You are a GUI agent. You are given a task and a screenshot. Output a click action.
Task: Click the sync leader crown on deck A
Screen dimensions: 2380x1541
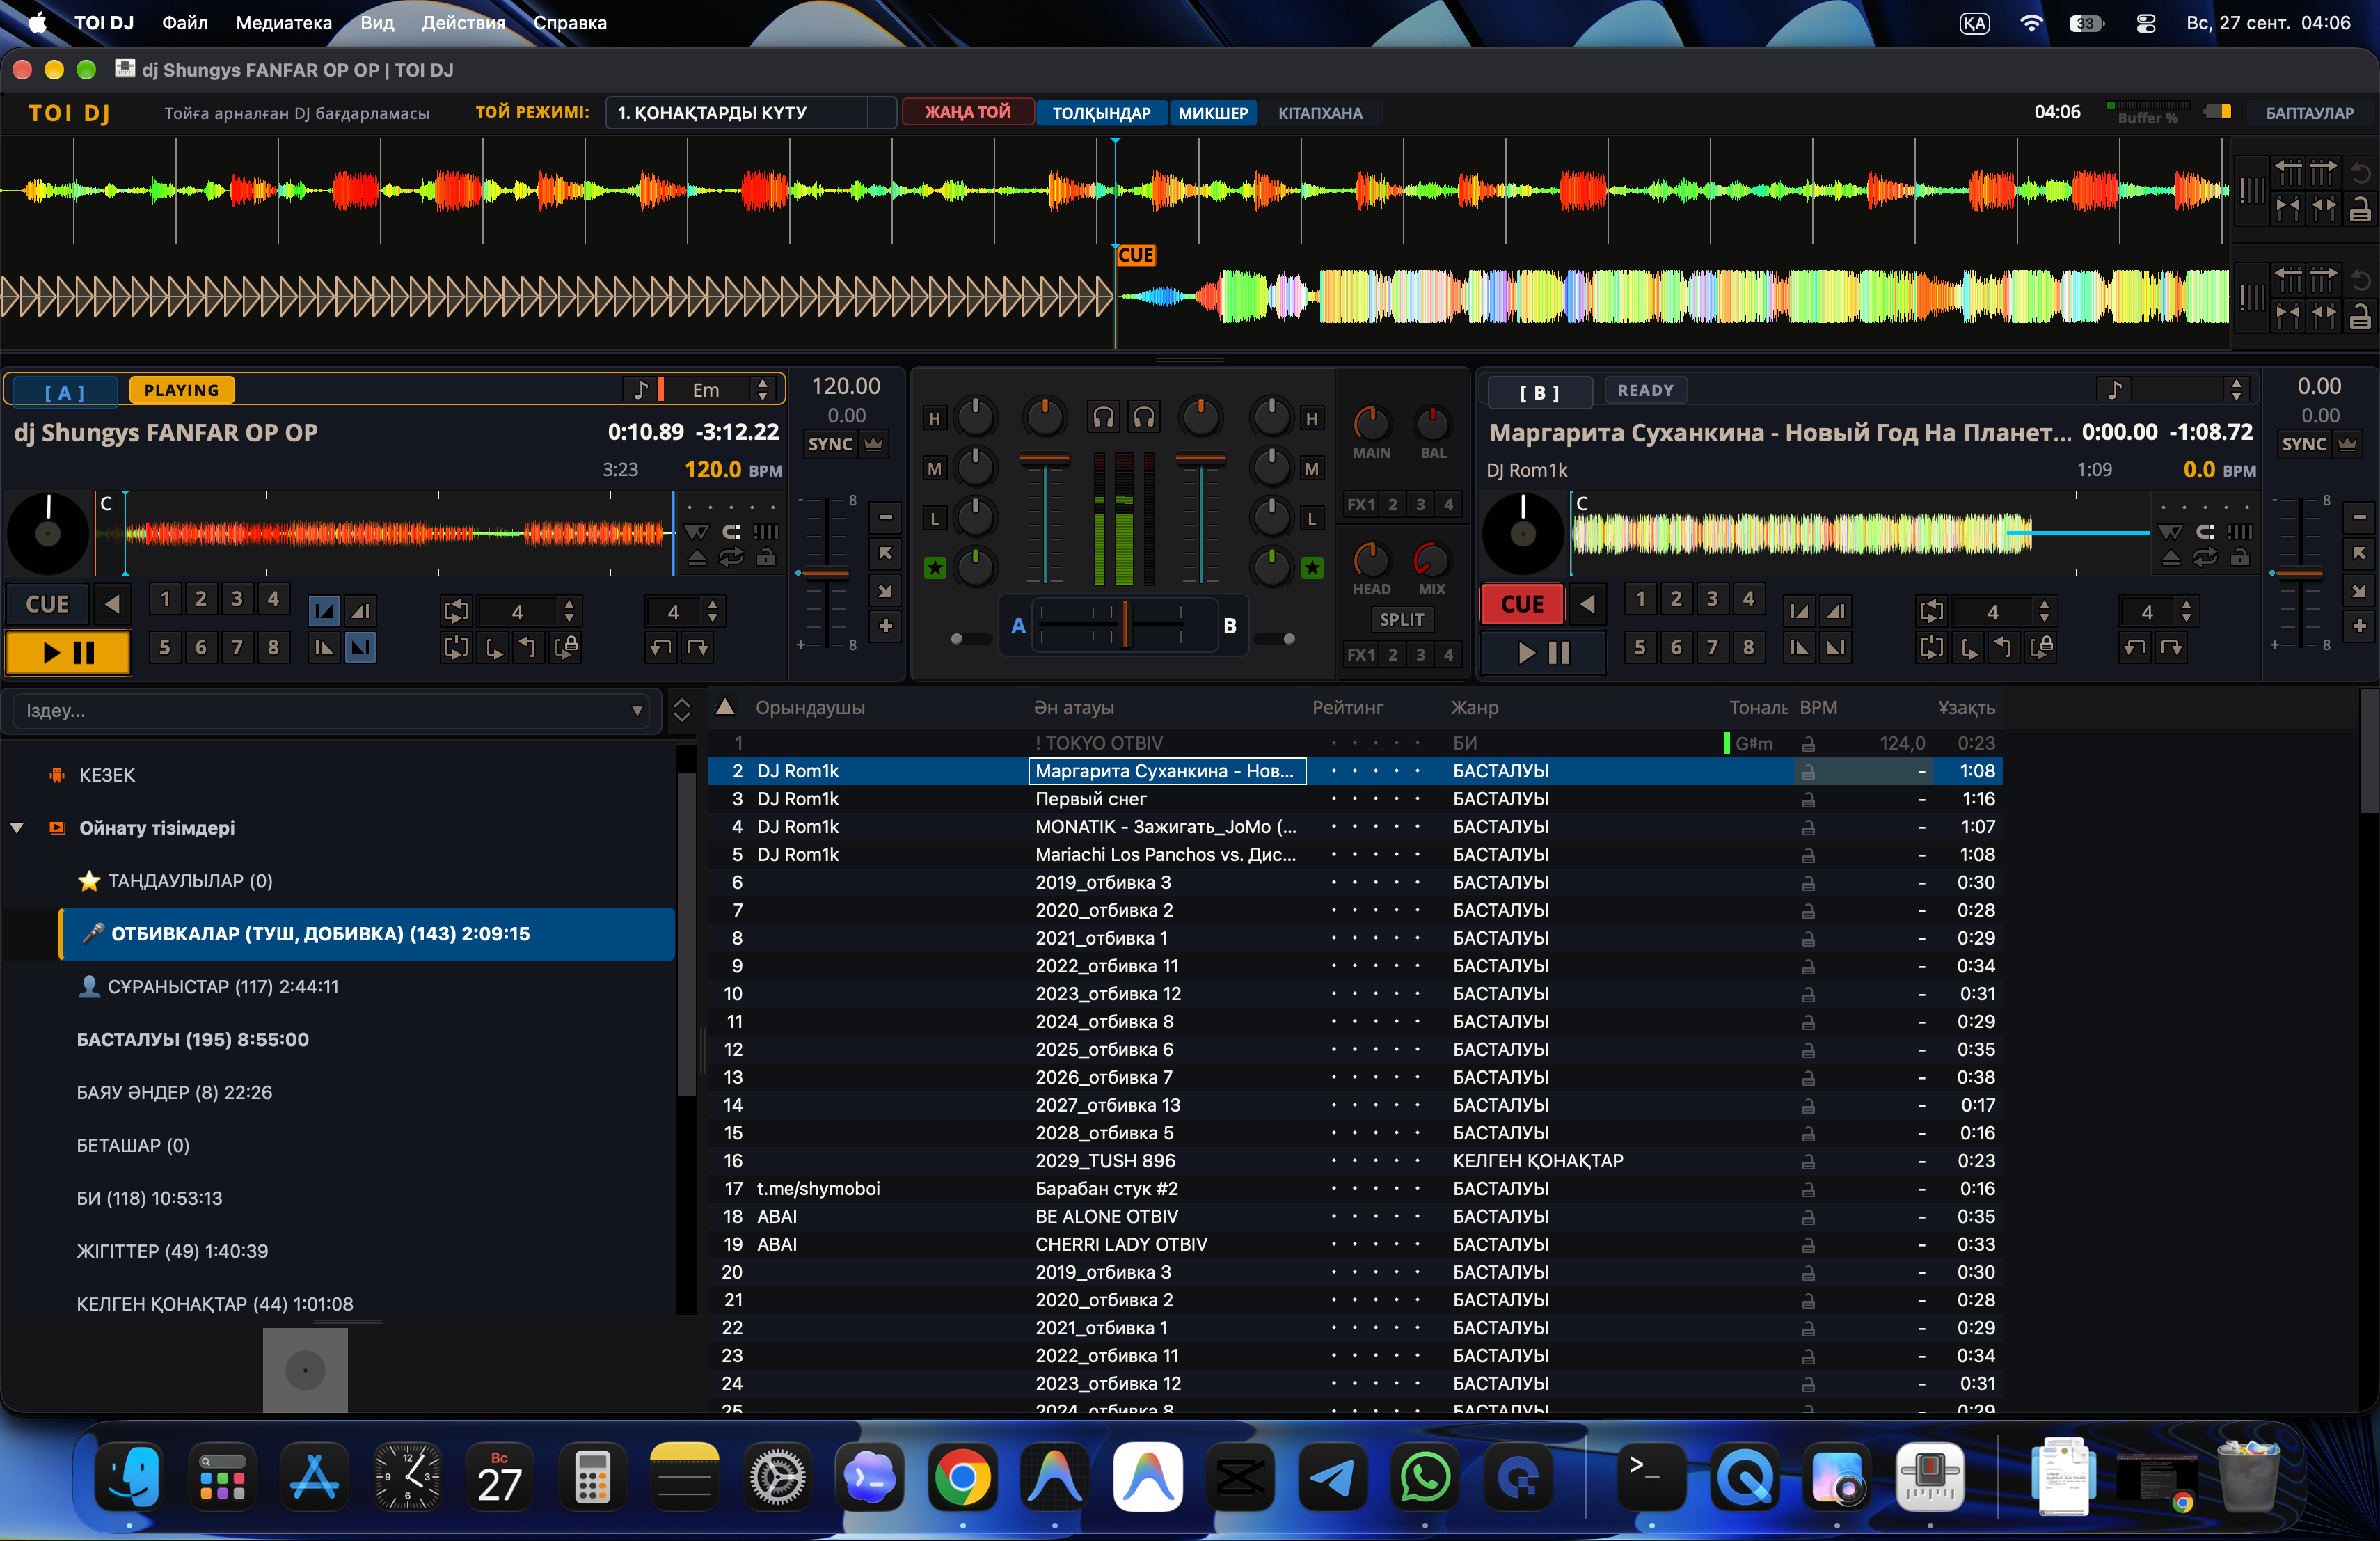point(873,444)
